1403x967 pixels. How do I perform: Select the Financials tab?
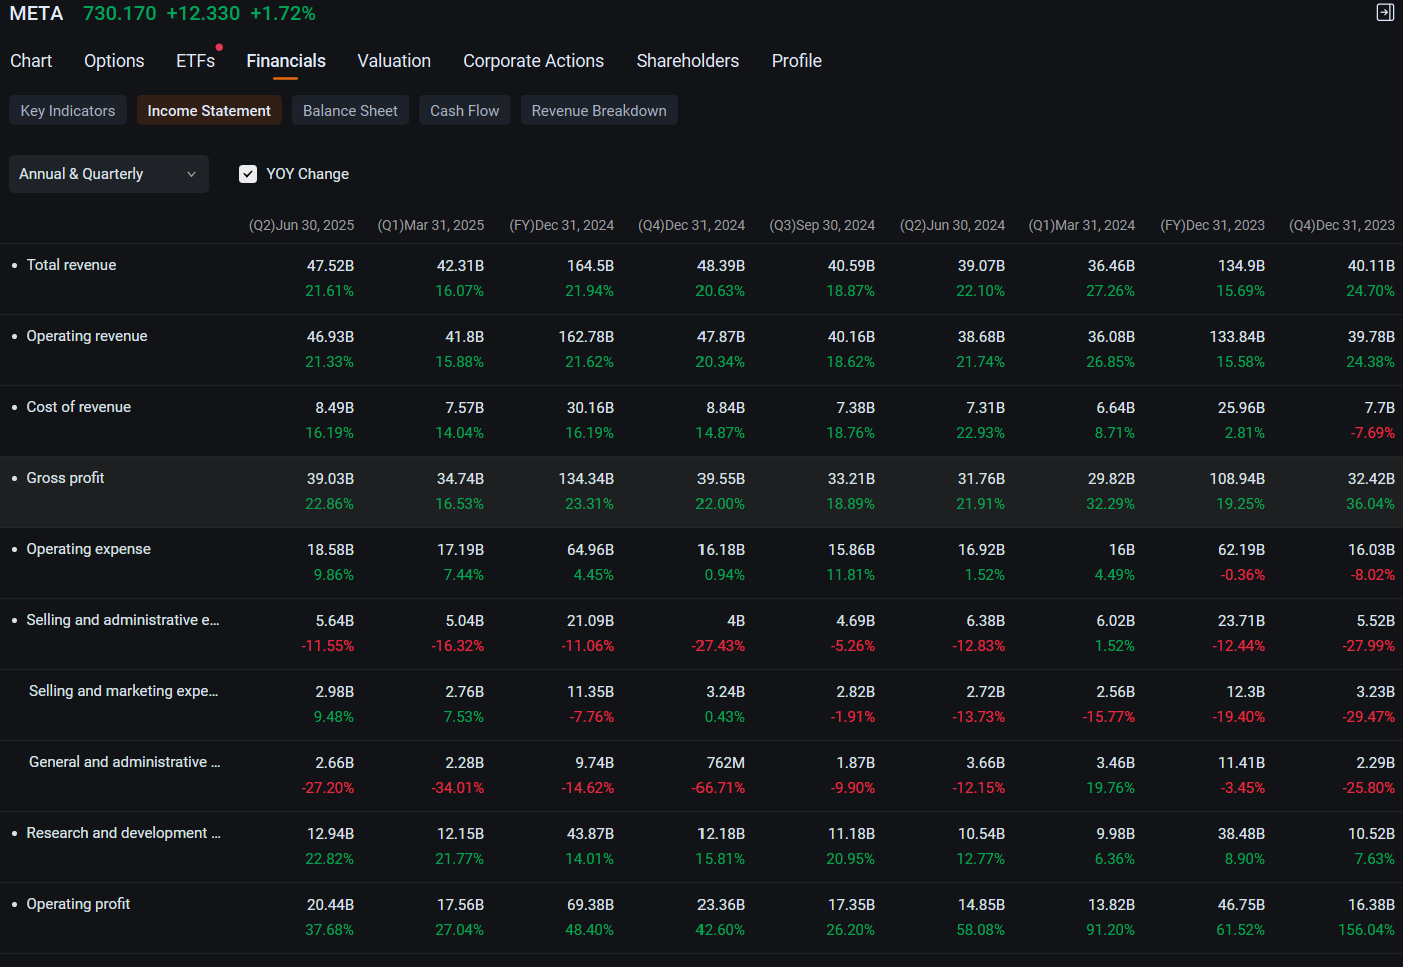tap(286, 61)
